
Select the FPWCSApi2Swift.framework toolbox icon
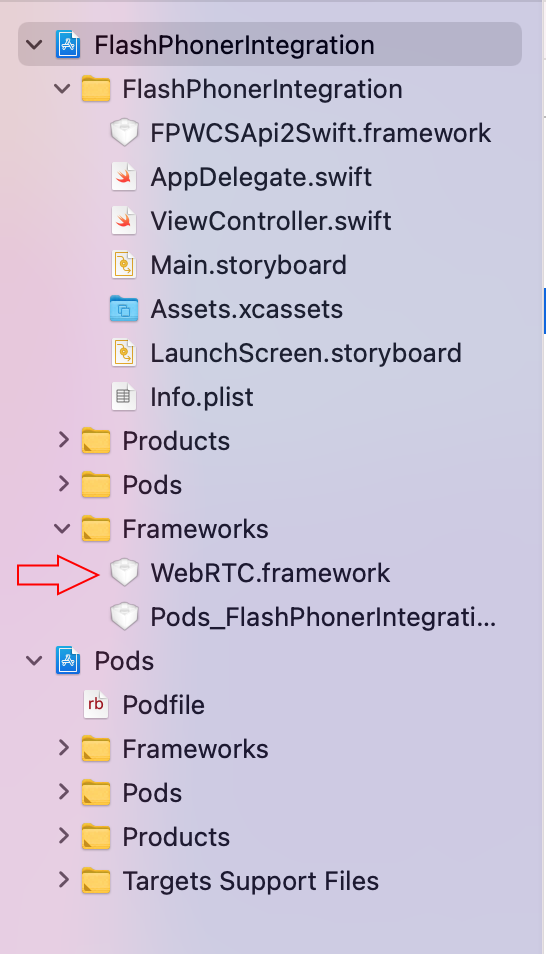pyautogui.click(x=124, y=133)
